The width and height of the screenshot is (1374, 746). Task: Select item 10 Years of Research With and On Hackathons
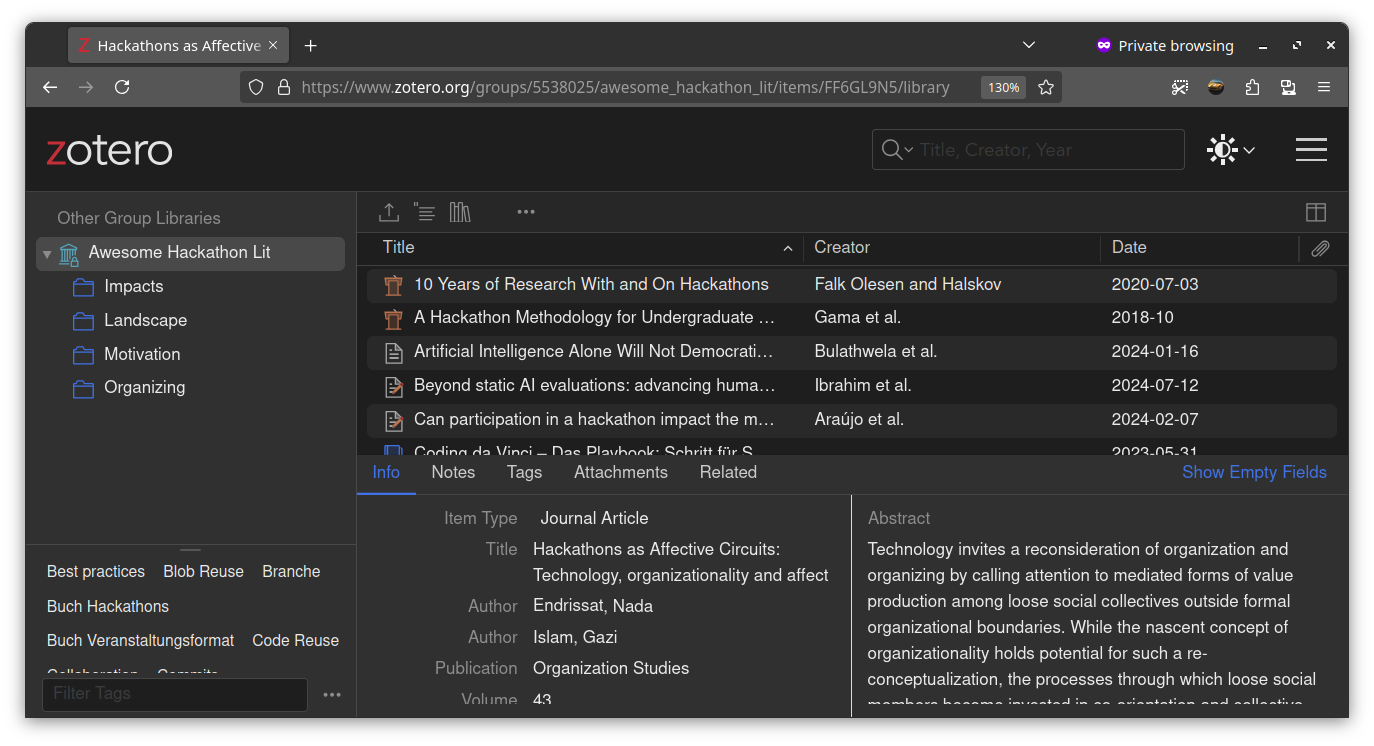coord(591,284)
